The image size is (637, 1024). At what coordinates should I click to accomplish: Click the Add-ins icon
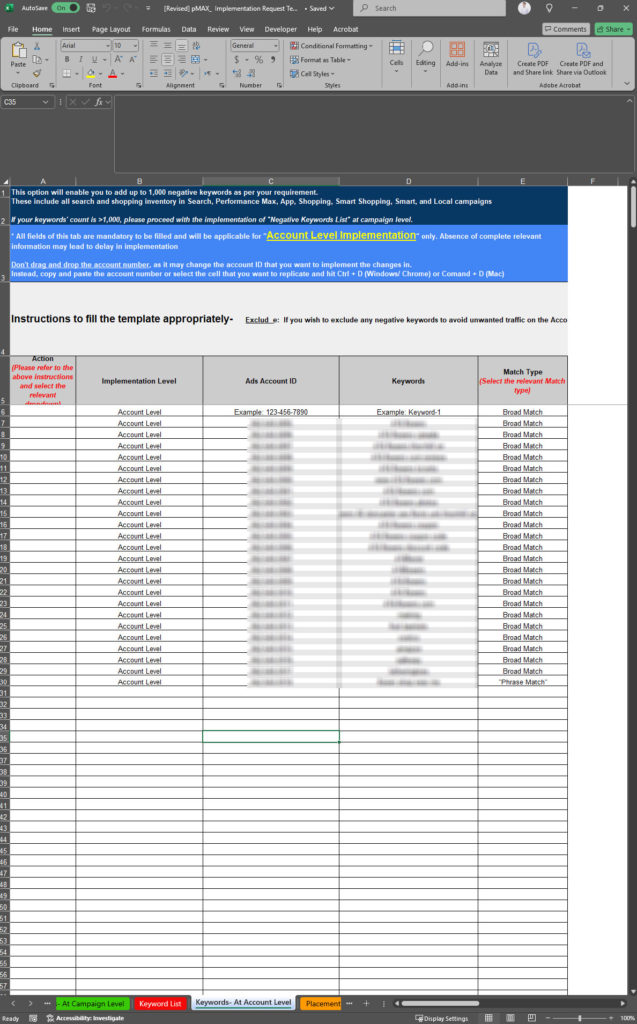pos(457,57)
